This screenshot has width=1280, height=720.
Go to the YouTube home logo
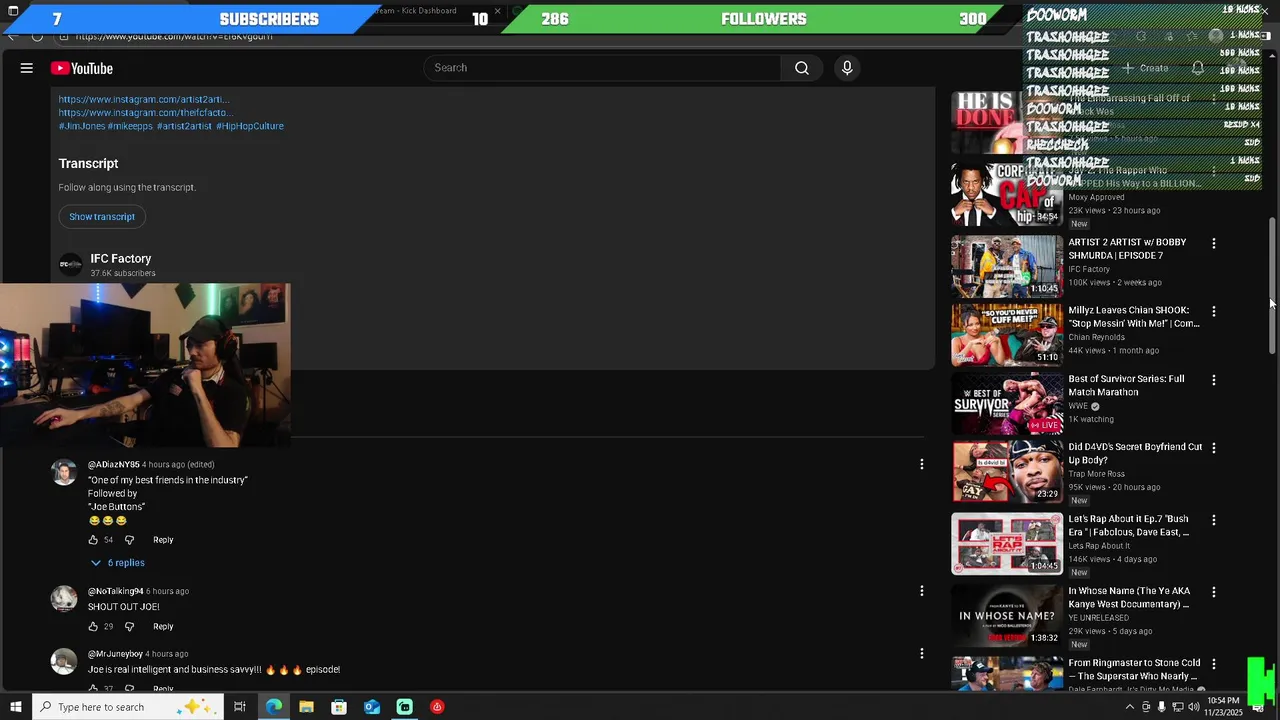pos(82,68)
